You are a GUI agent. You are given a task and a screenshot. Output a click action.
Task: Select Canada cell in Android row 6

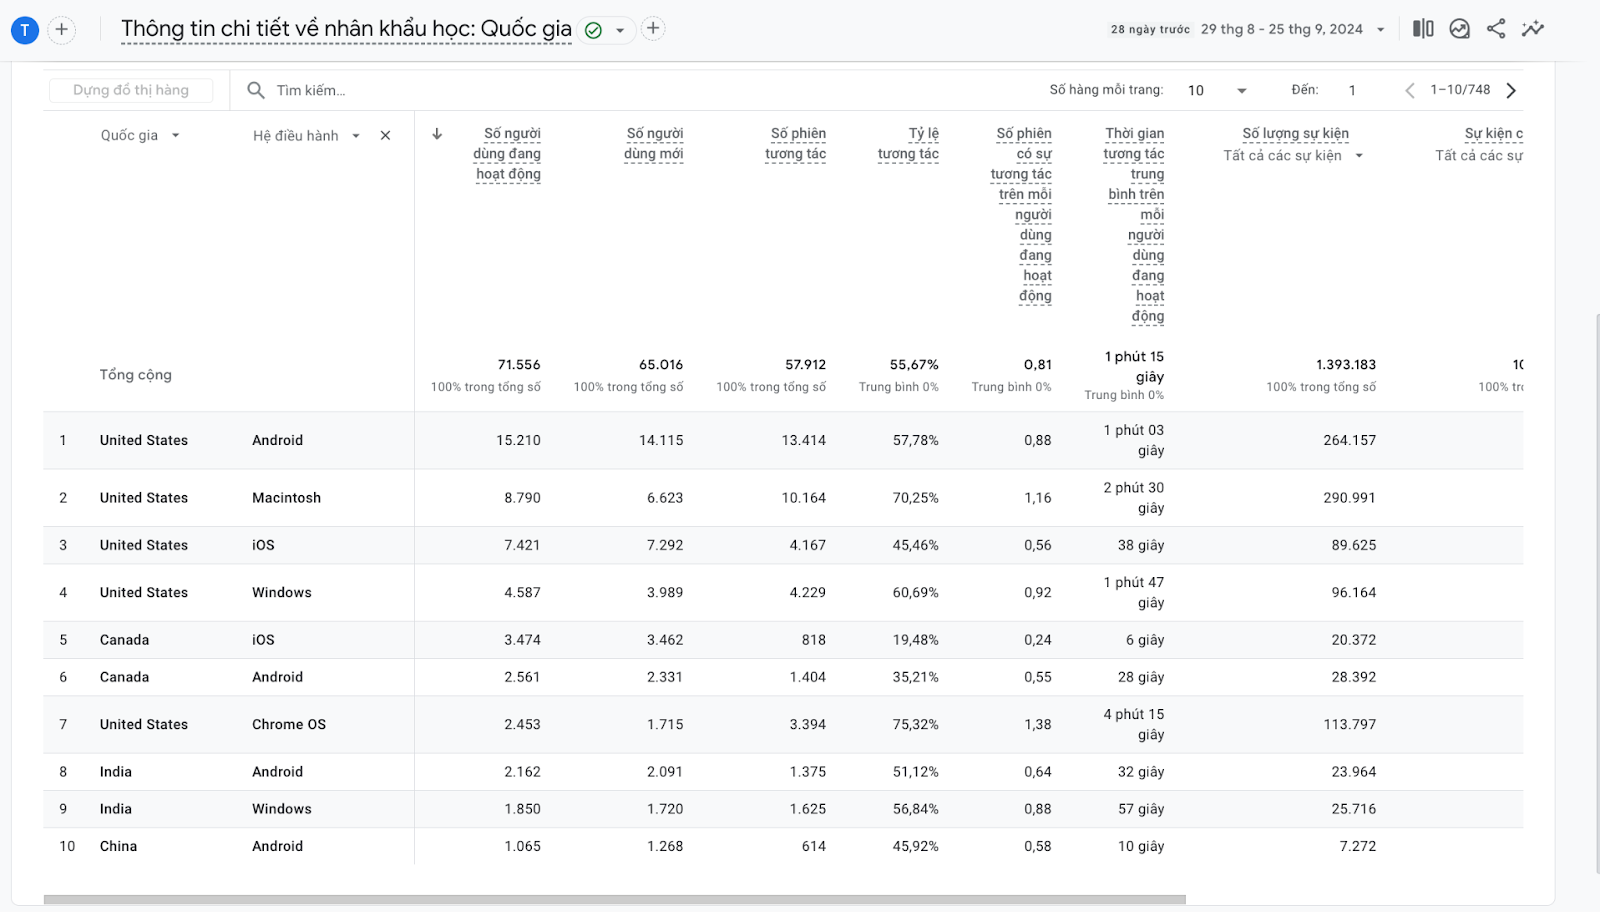click(x=124, y=677)
